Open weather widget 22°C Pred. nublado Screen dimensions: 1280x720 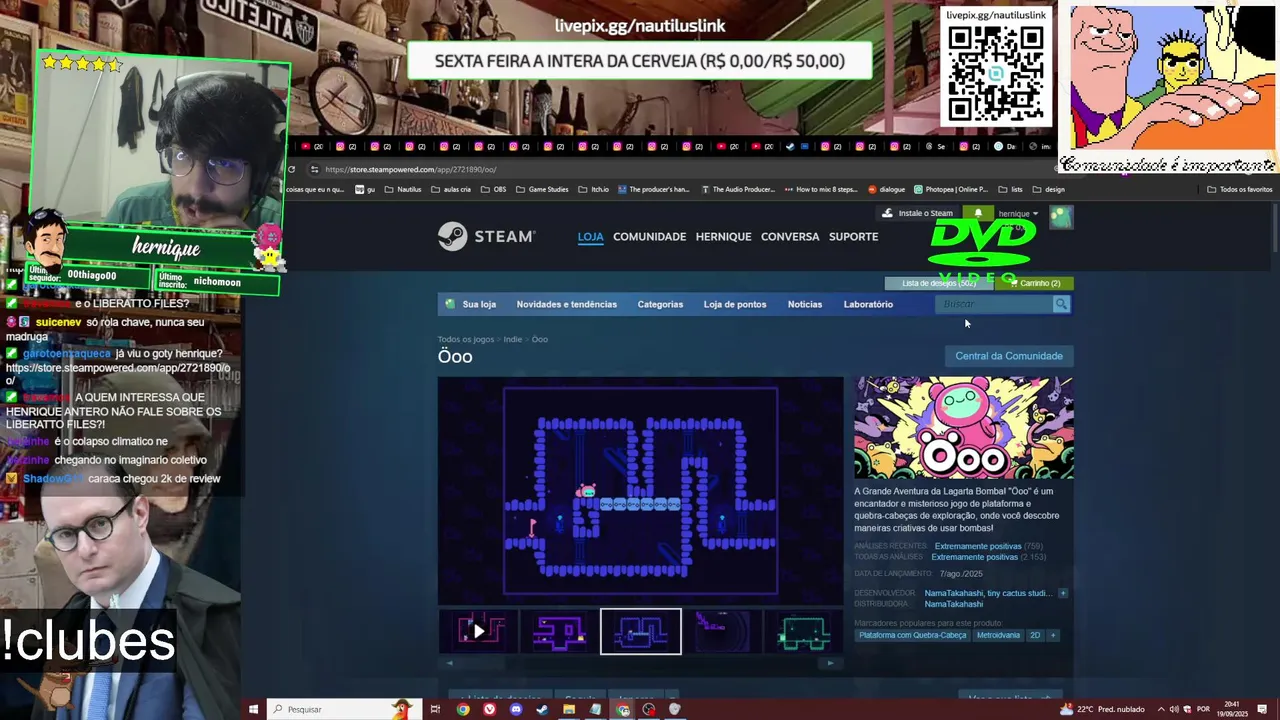1103,709
